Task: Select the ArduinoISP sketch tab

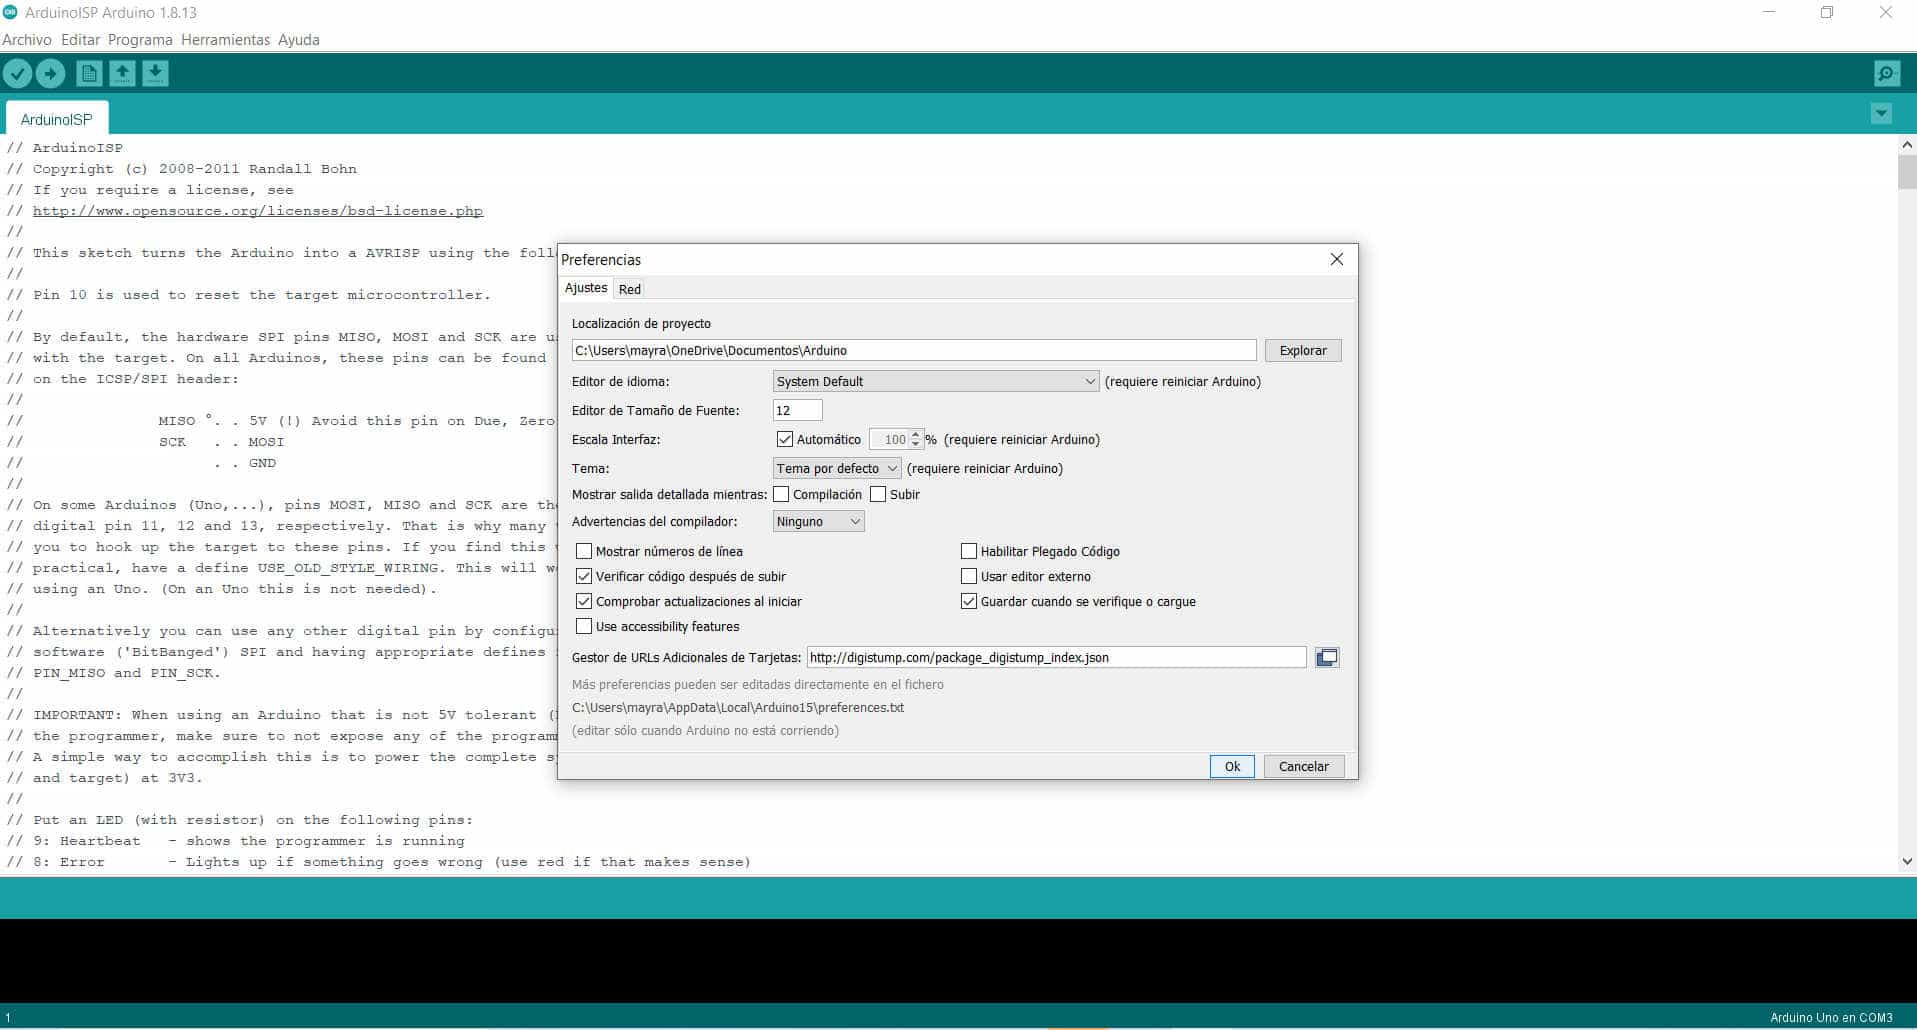Action: (x=57, y=119)
